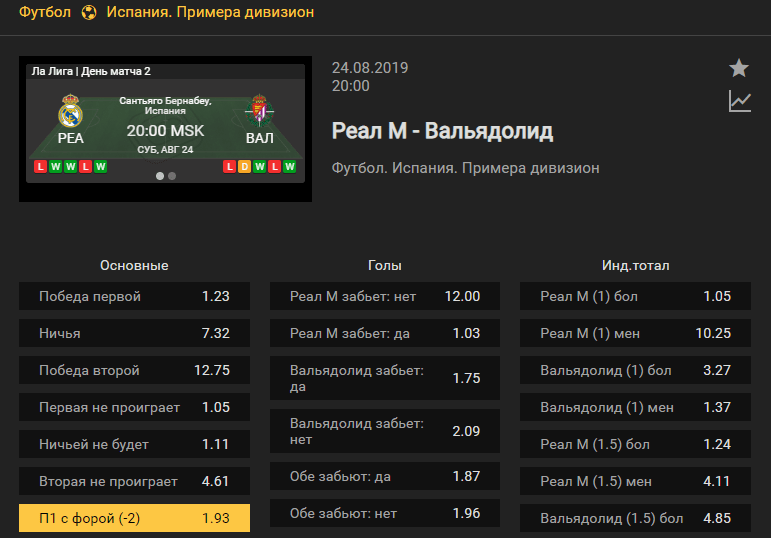Click the match title Реал М - Вальядолид
Image resolution: width=771 pixels, height=538 pixels.
[x=442, y=131]
